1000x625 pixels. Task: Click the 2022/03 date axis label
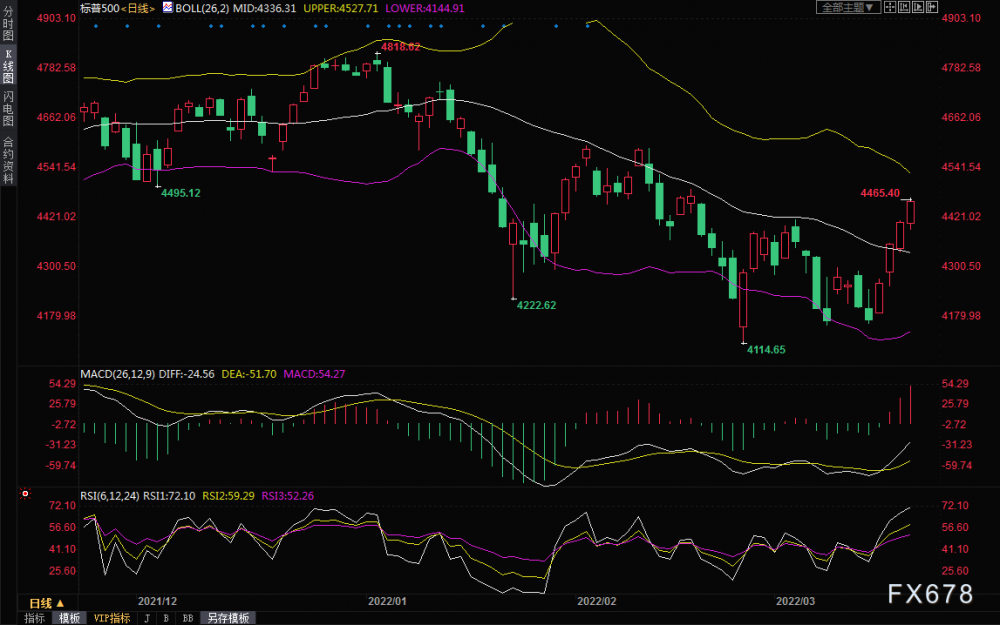795,601
